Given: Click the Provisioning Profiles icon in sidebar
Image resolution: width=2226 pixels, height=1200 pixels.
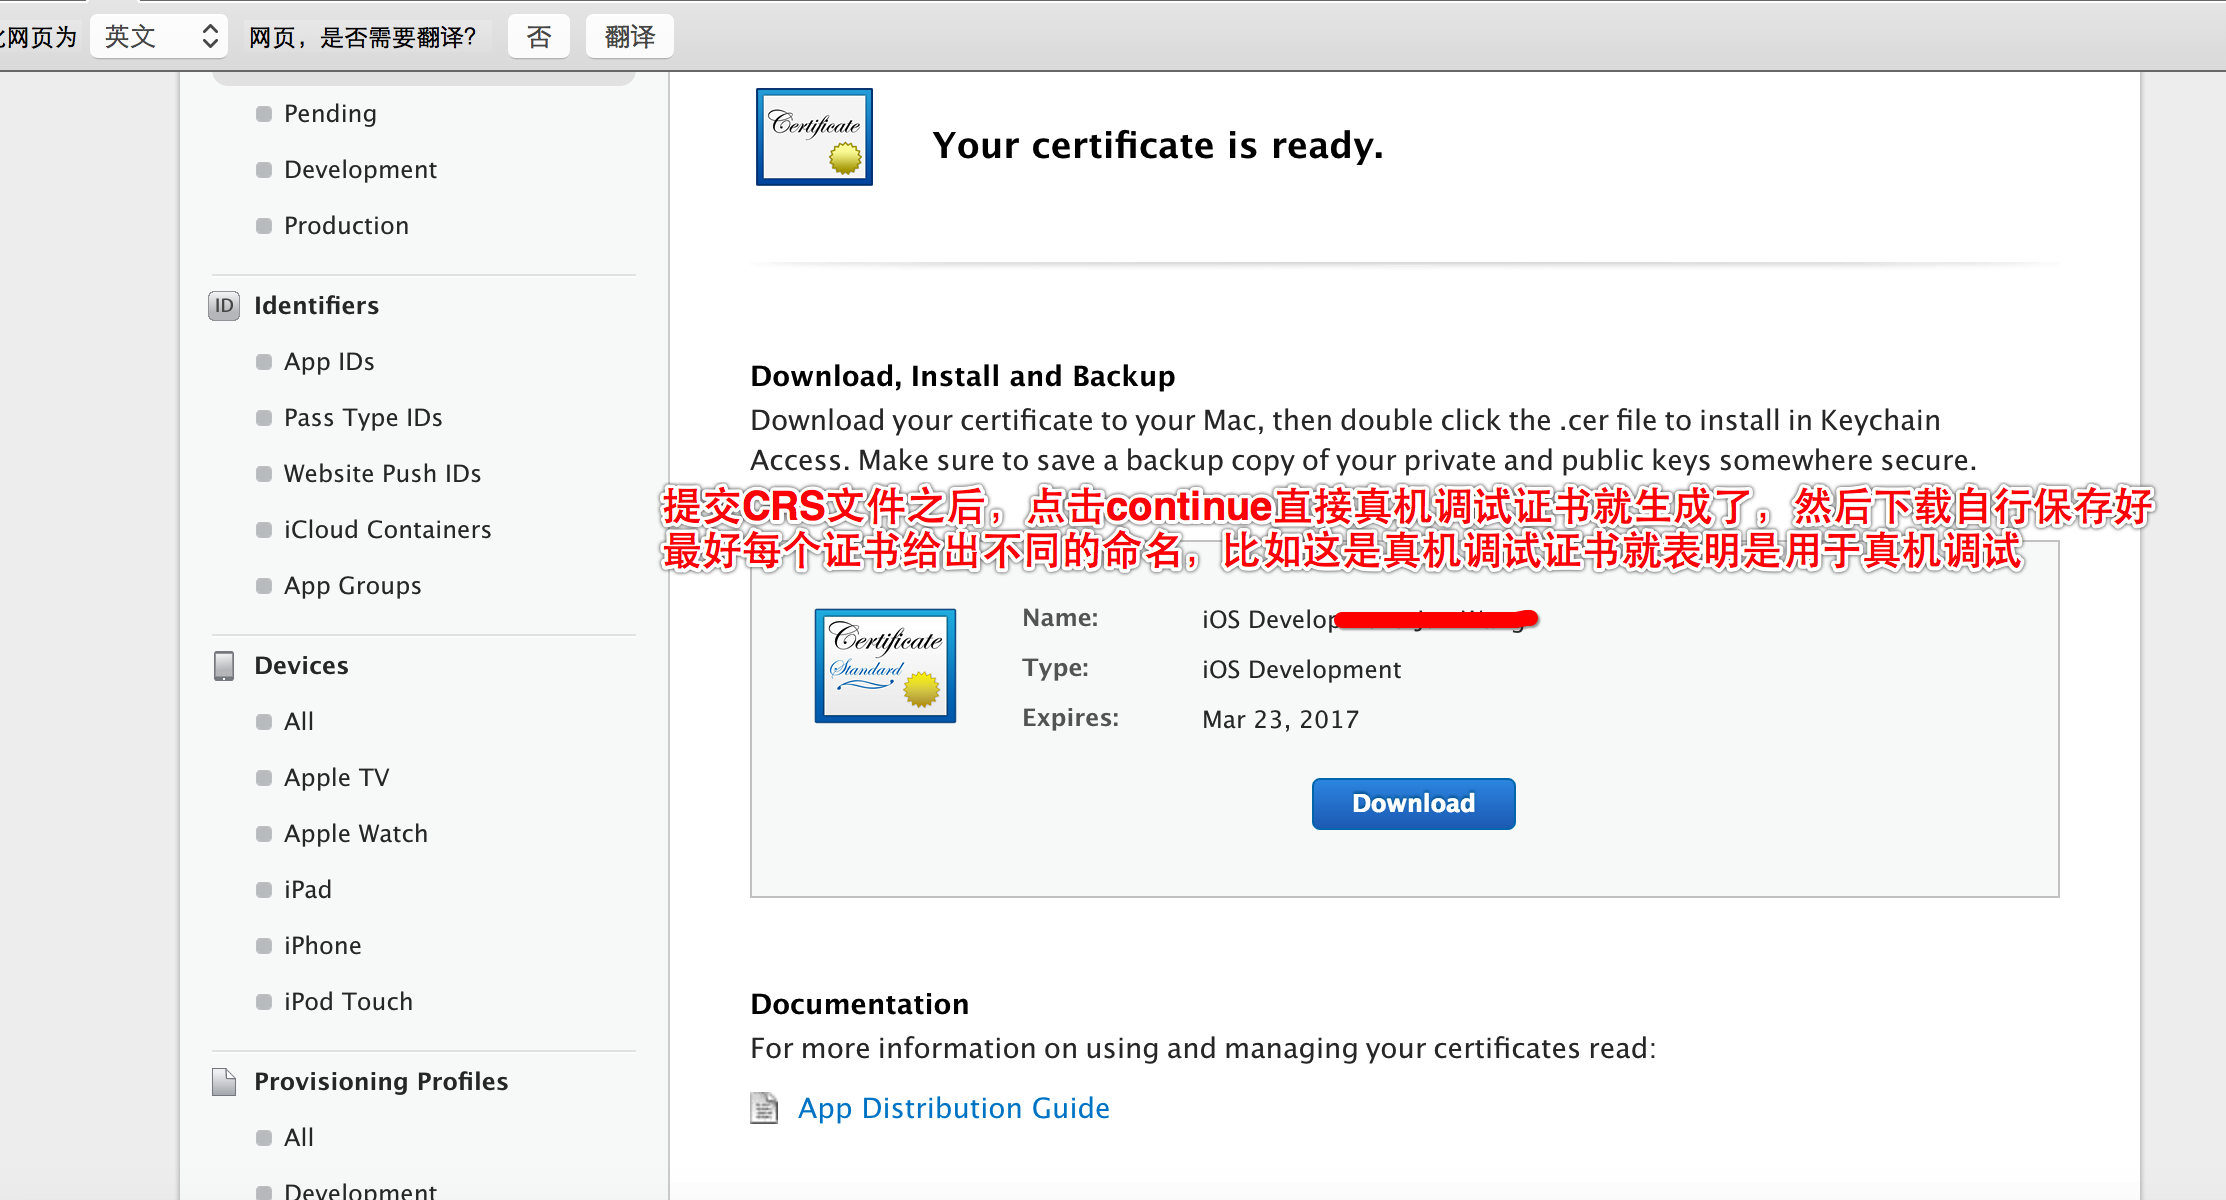Looking at the screenshot, I should tap(225, 1080).
